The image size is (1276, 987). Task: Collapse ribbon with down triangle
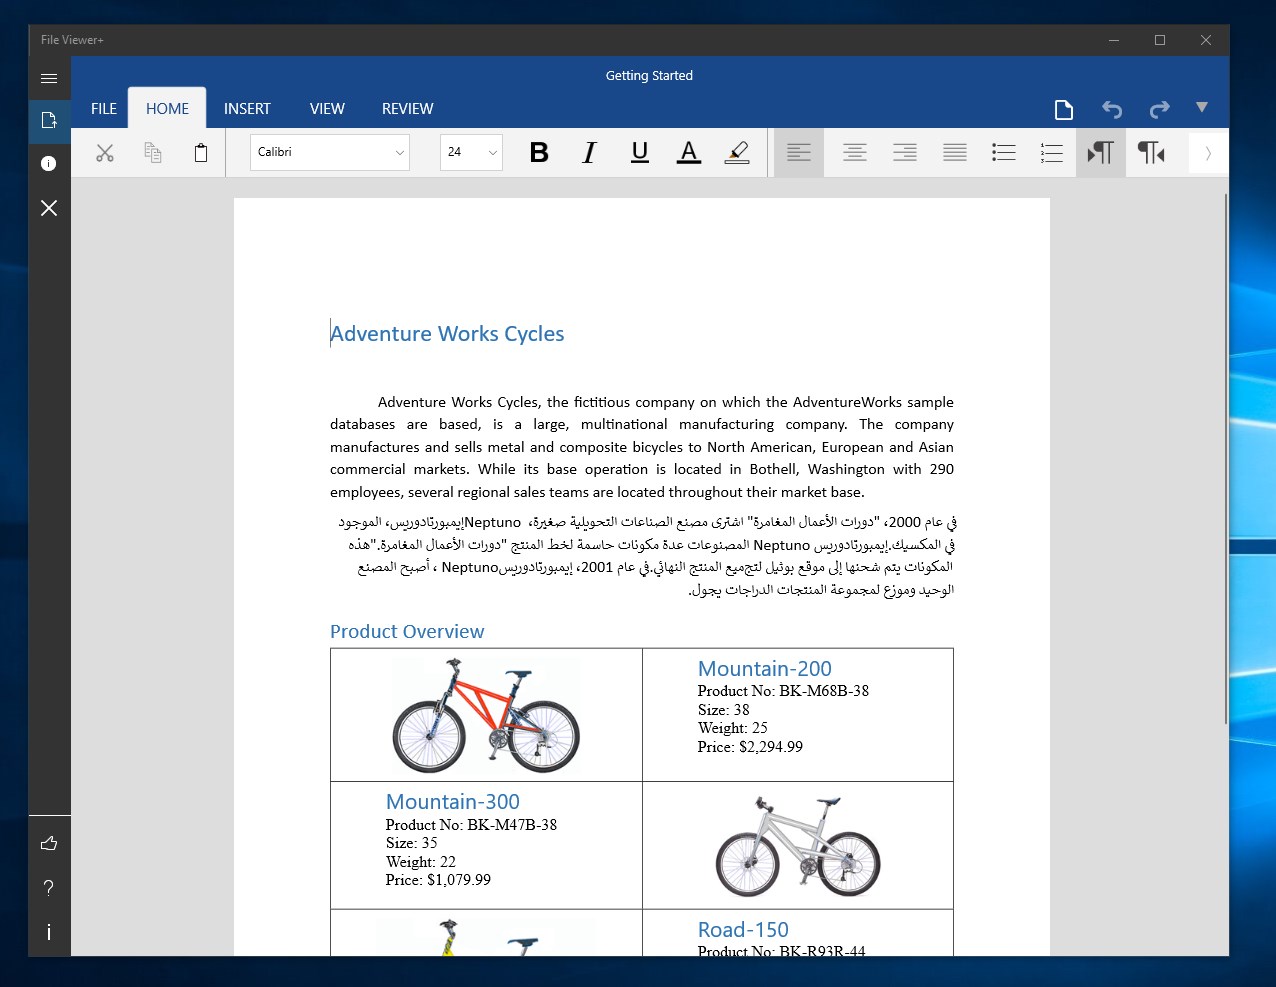(1202, 107)
